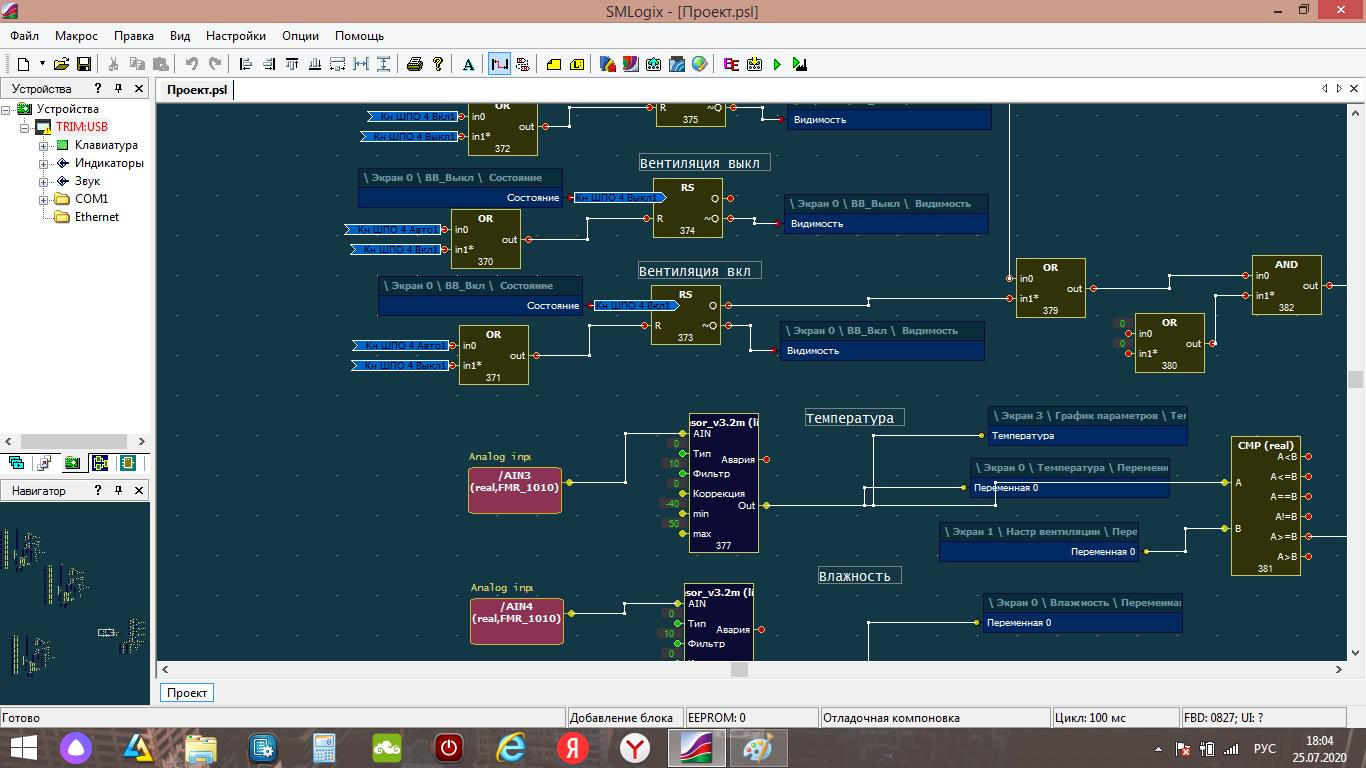Viewport: 1366px width, 768px height.
Task: Click the text label 'A' tool icon
Action: (468, 64)
